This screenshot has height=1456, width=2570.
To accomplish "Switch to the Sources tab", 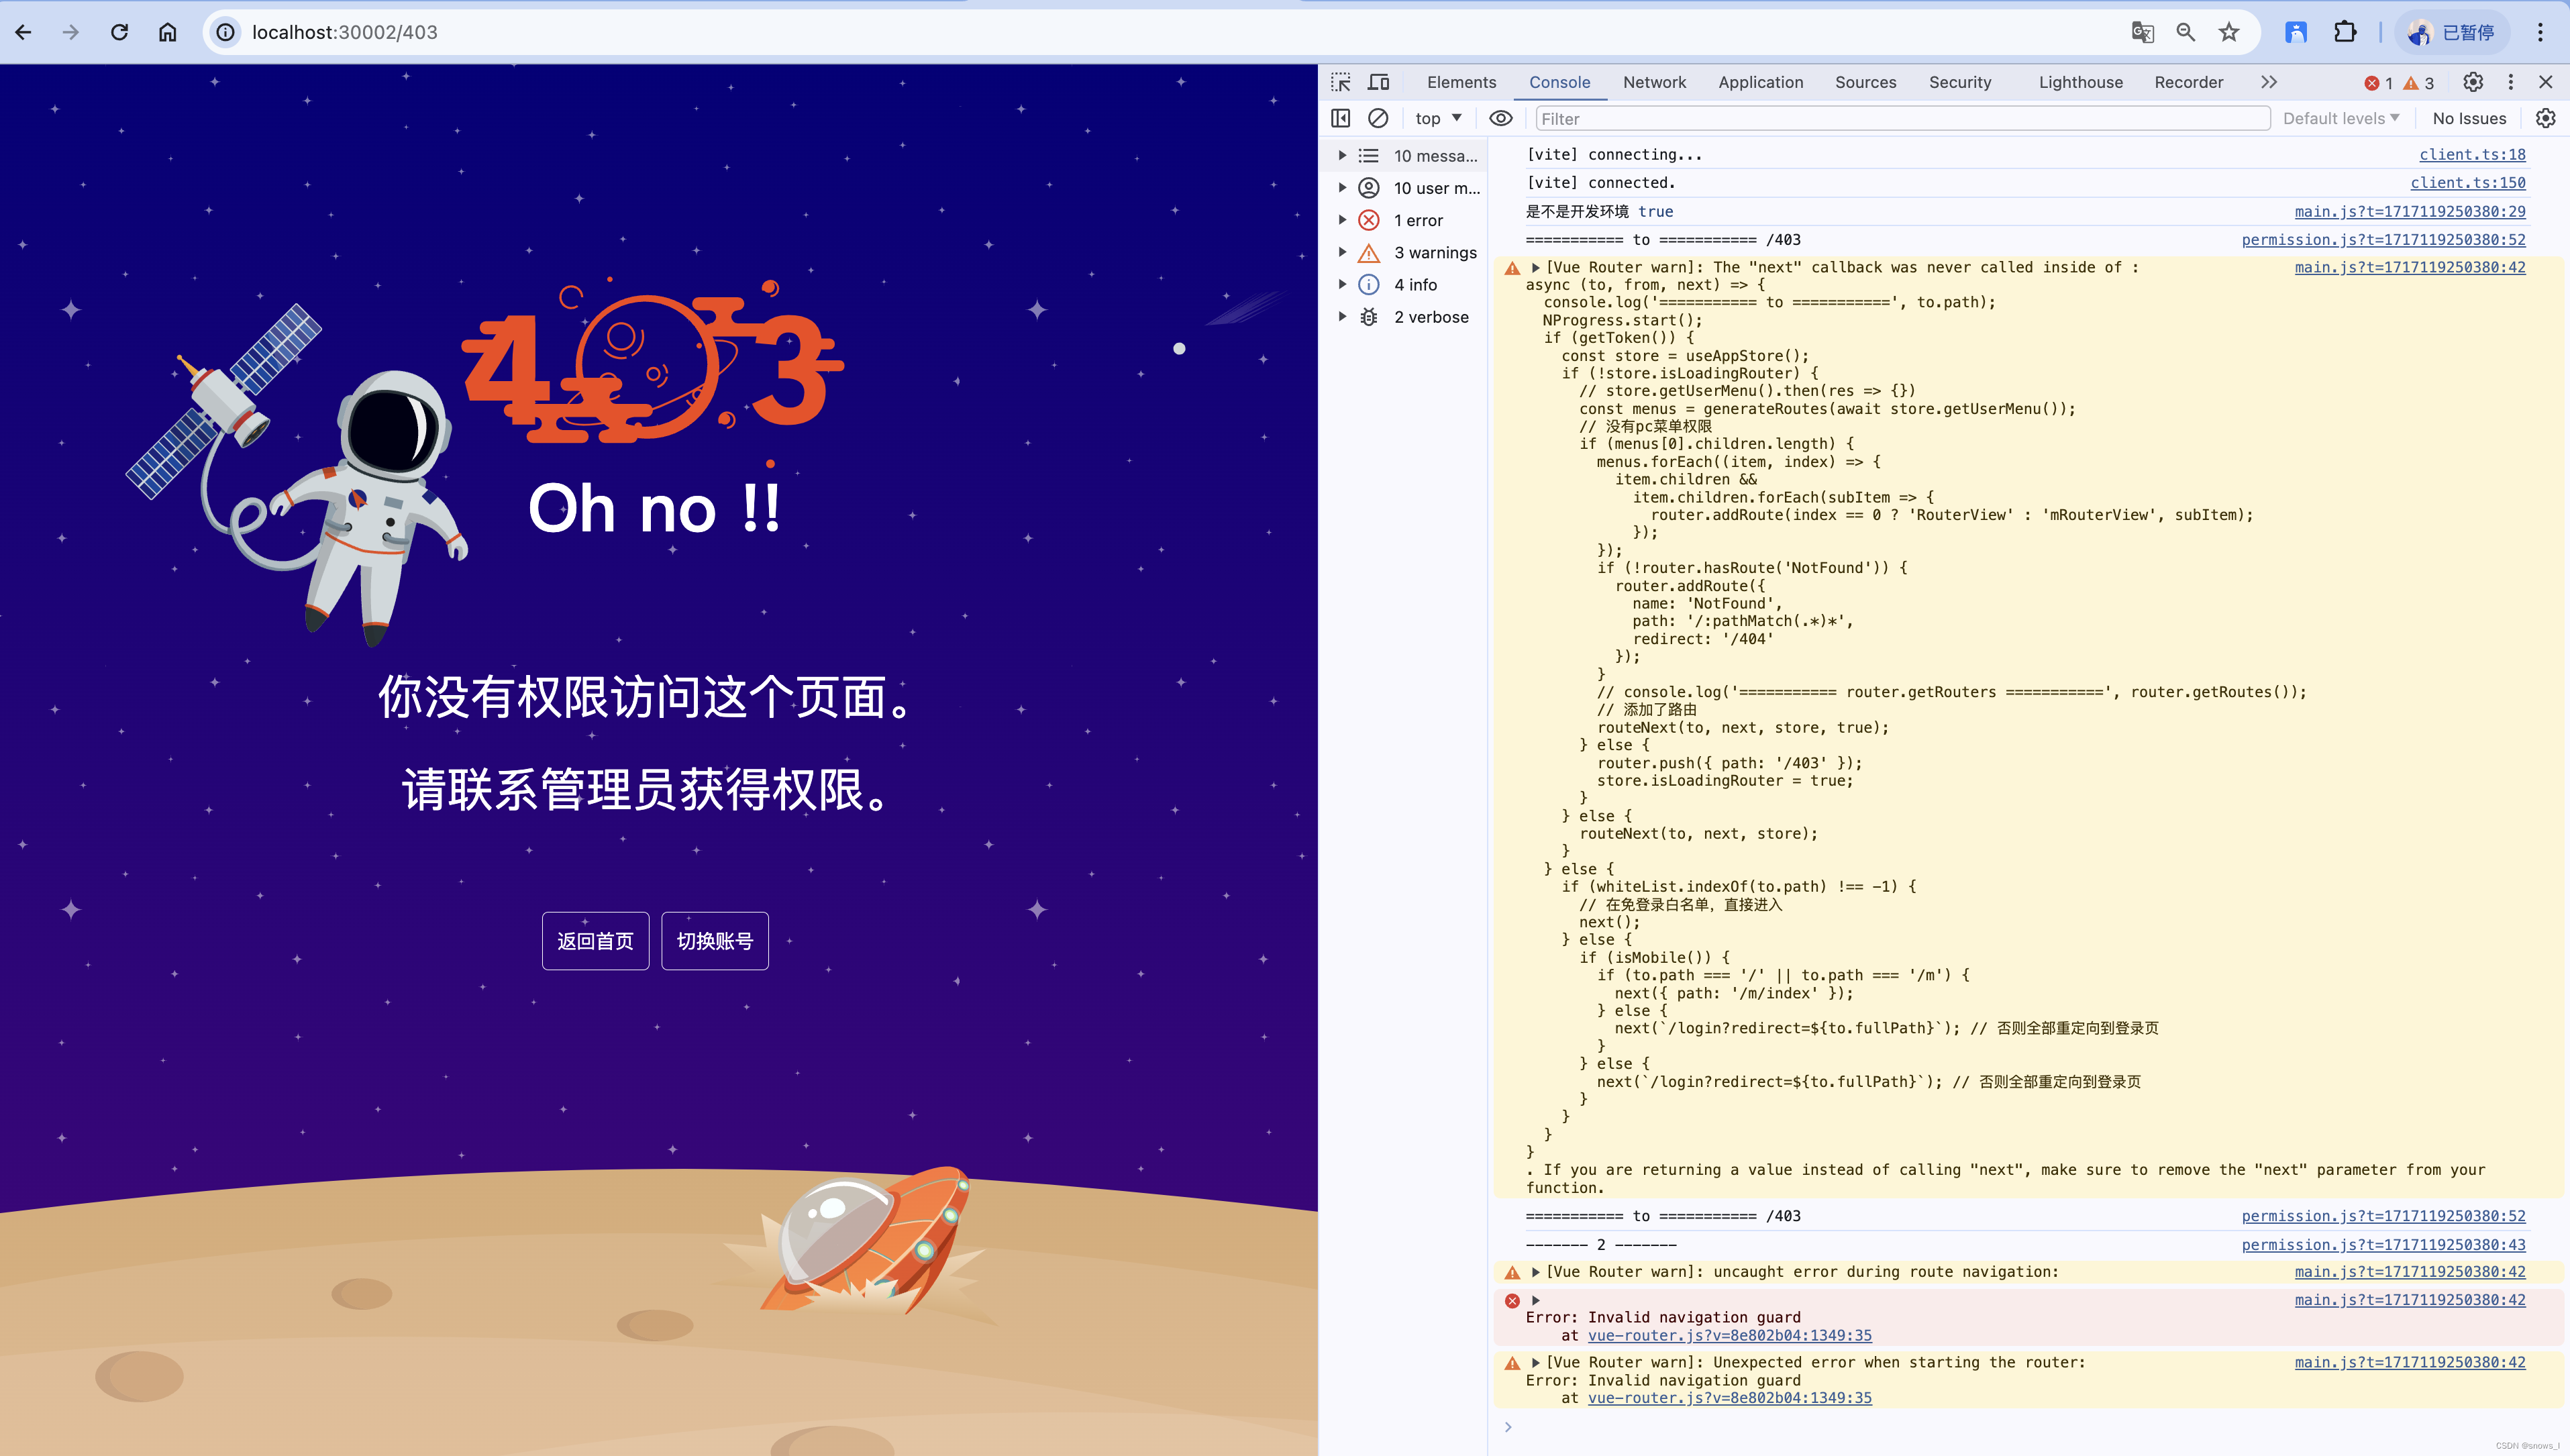I will point(1865,82).
